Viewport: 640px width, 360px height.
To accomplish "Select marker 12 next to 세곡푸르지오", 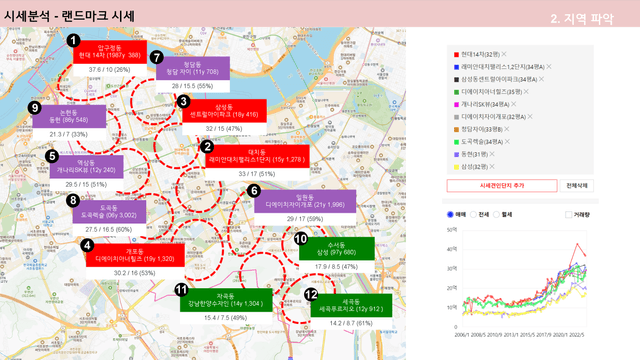I will coord(311,294).
